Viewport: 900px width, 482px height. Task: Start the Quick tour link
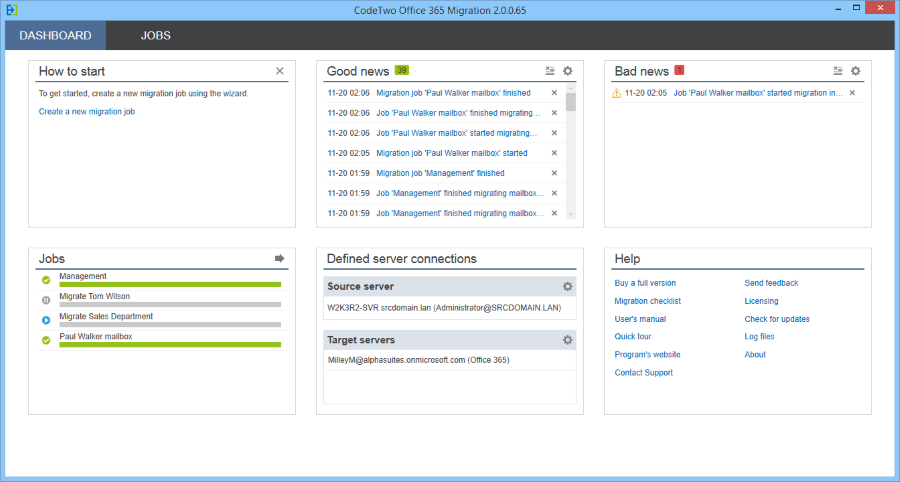coord(633,337)
